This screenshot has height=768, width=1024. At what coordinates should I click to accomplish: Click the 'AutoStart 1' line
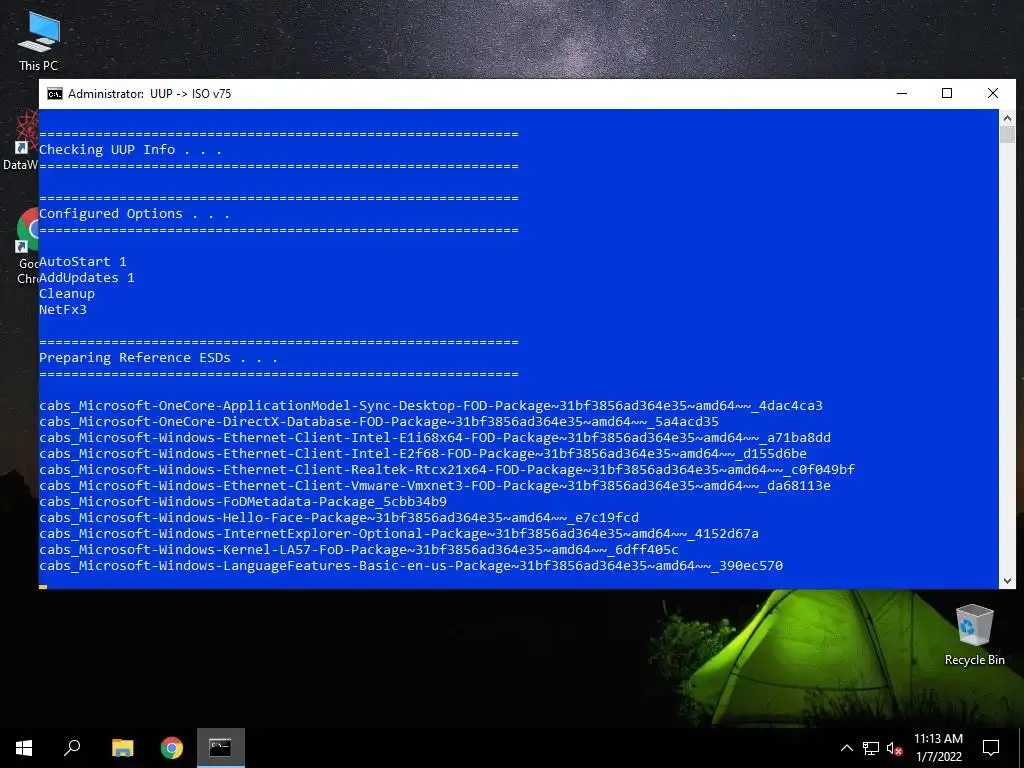[x=83, y=262]
